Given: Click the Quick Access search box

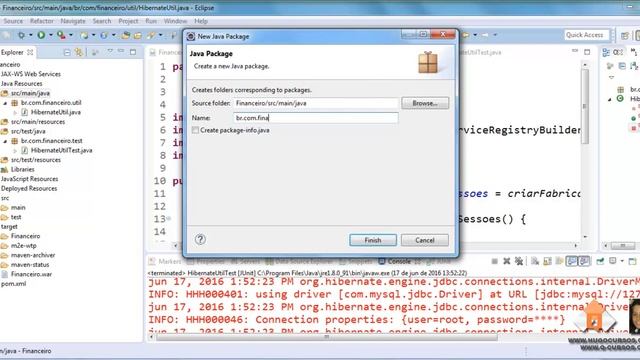Looking at the screenshot, I should pyautogui.click(x=587, y=35).
